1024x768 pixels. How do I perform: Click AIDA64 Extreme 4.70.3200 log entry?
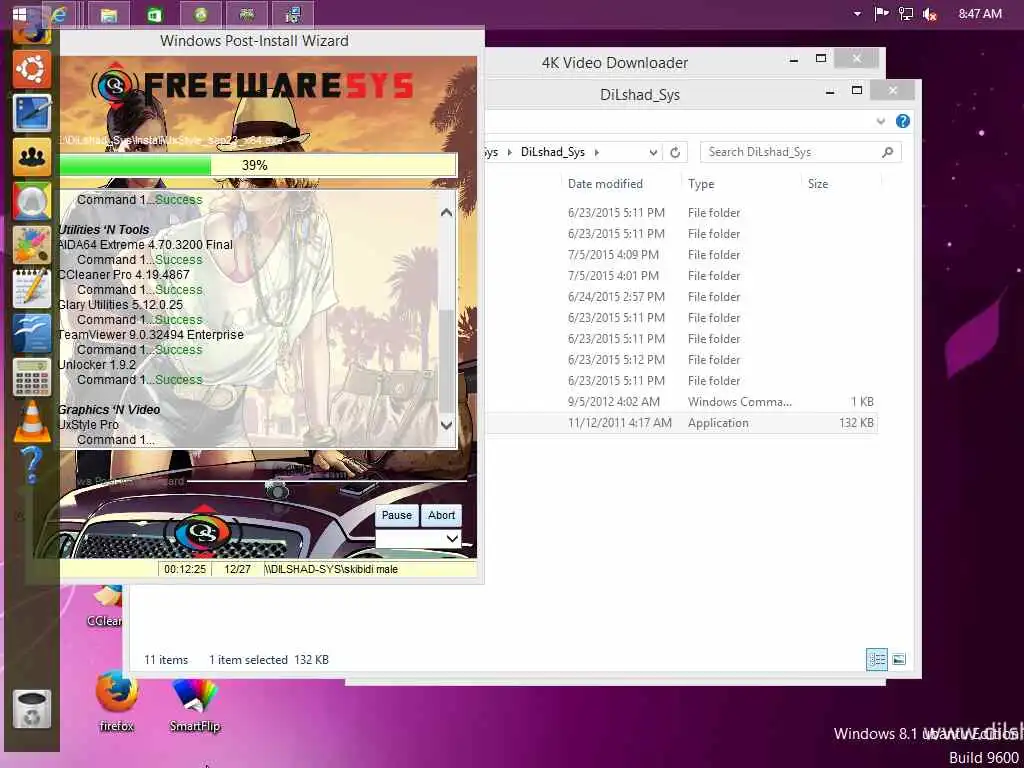pyautogui.click(x=145, y=245)
